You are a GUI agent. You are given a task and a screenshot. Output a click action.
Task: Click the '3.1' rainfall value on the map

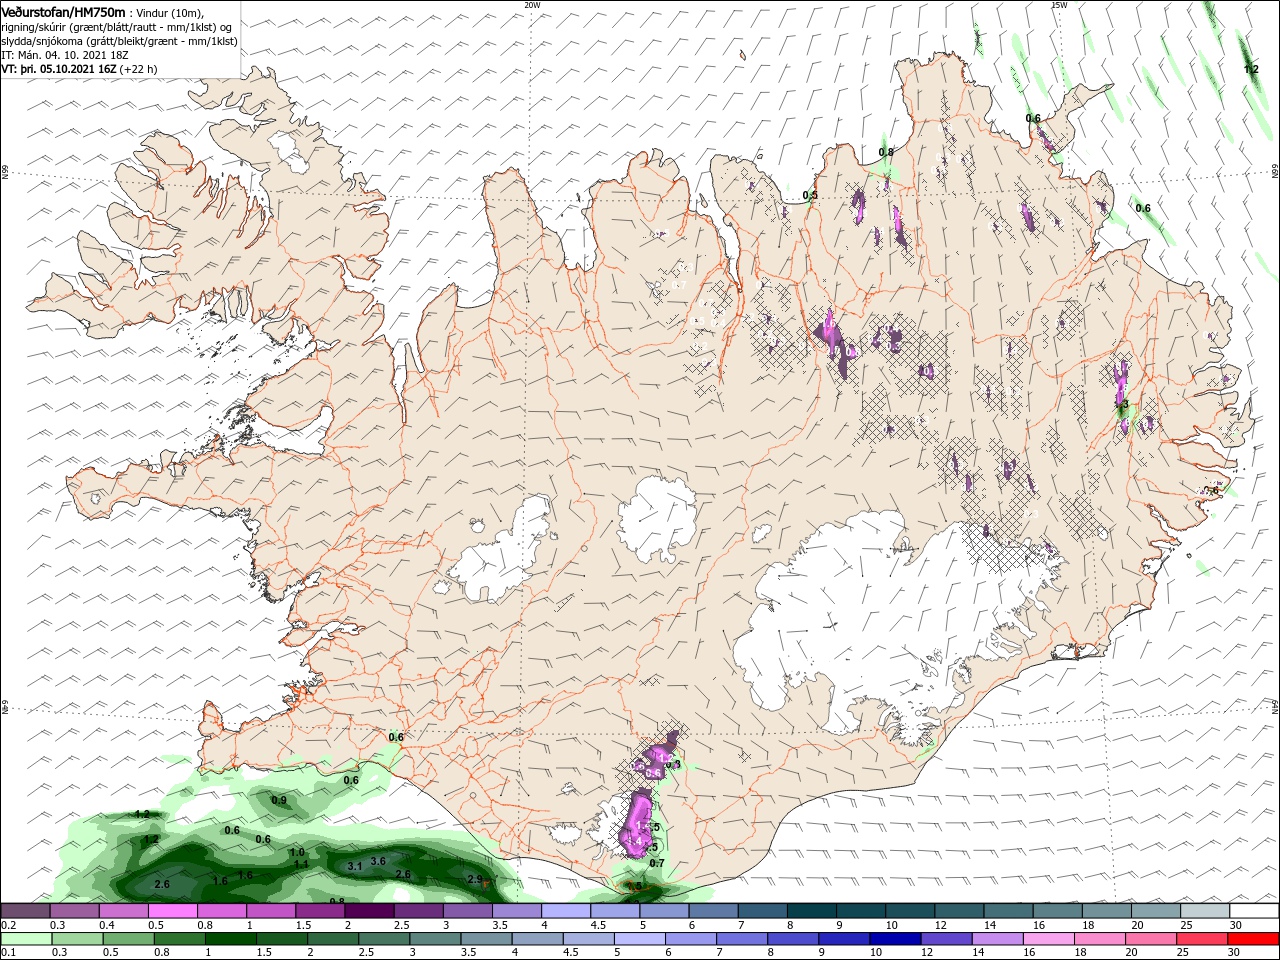(x=354, y=866)
